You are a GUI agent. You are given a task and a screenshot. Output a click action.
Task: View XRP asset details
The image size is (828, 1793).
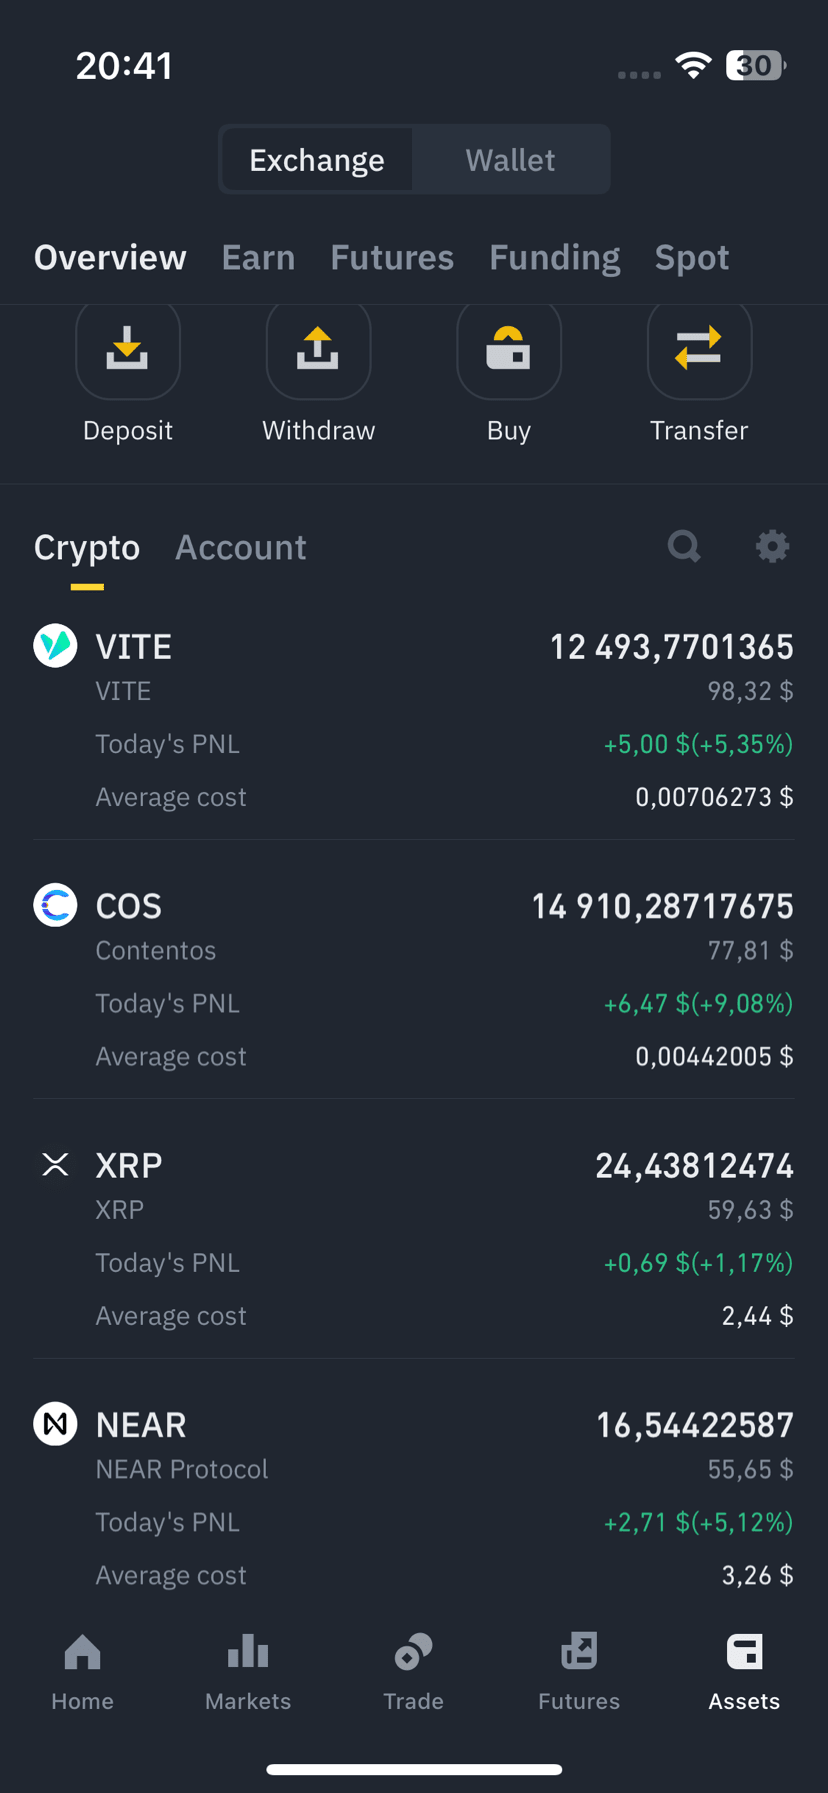[x=414, y=1239]
